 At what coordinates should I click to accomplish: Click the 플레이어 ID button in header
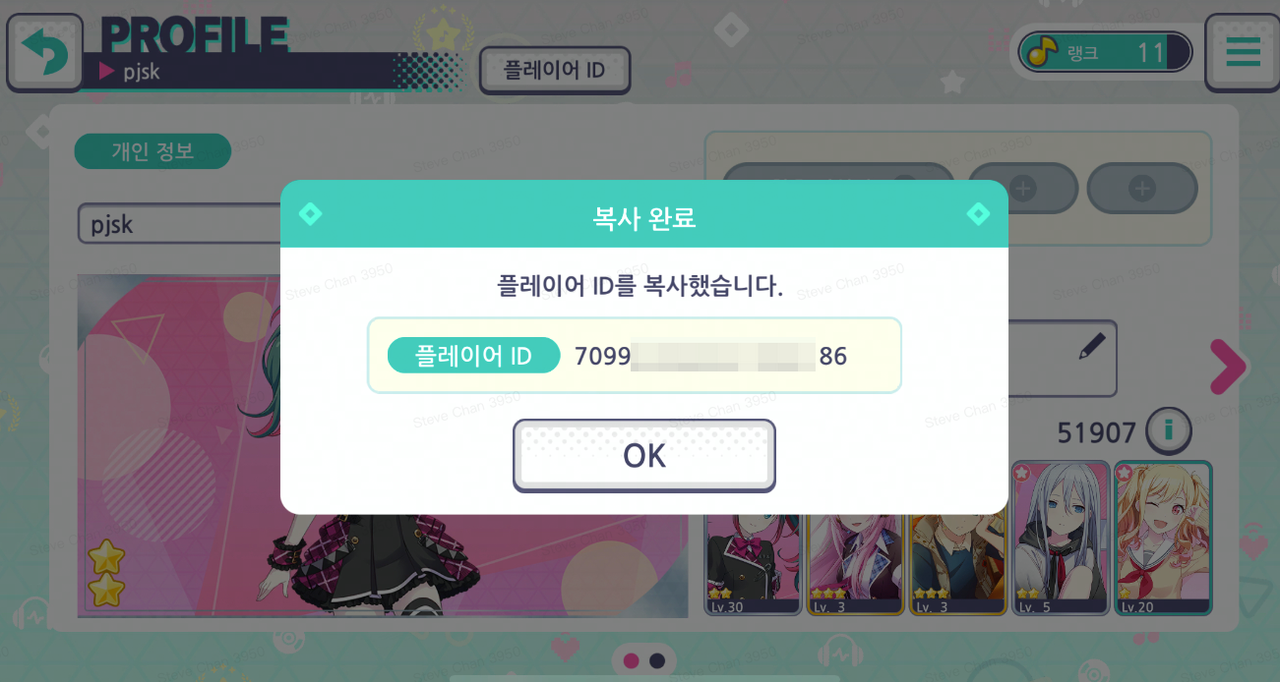click(554, 71)
